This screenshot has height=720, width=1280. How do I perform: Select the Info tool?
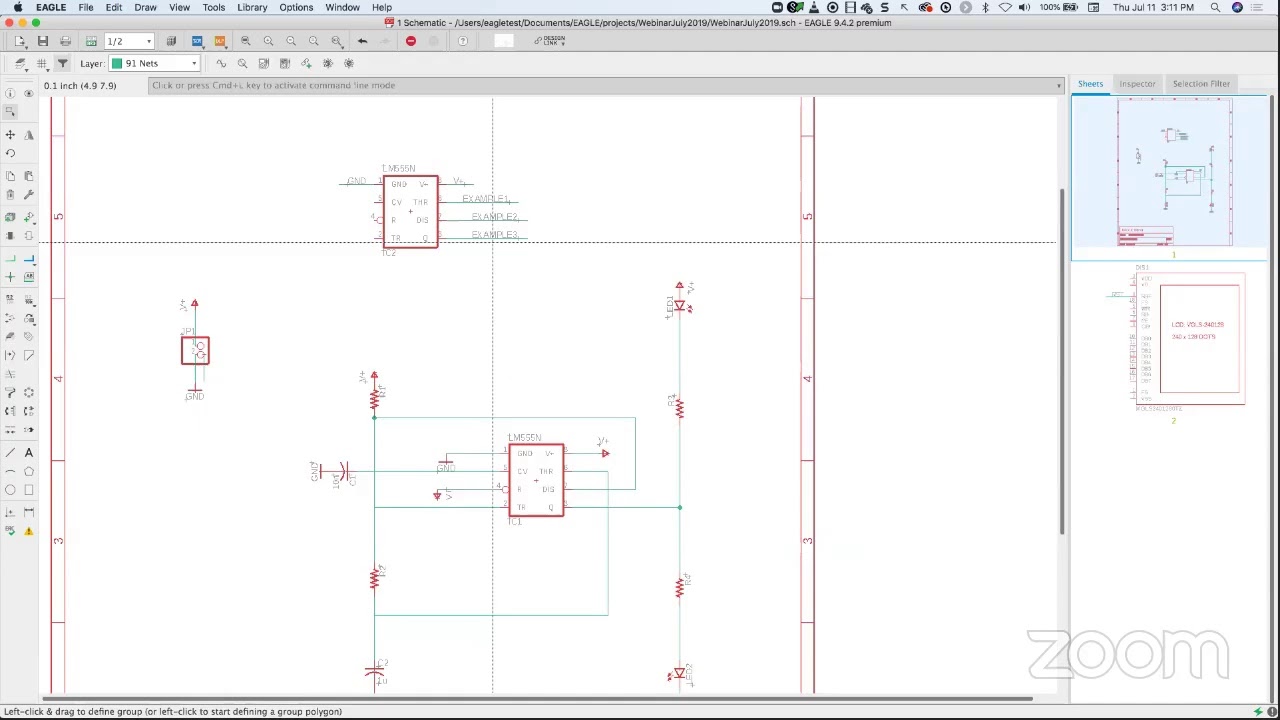coord(10,93)
